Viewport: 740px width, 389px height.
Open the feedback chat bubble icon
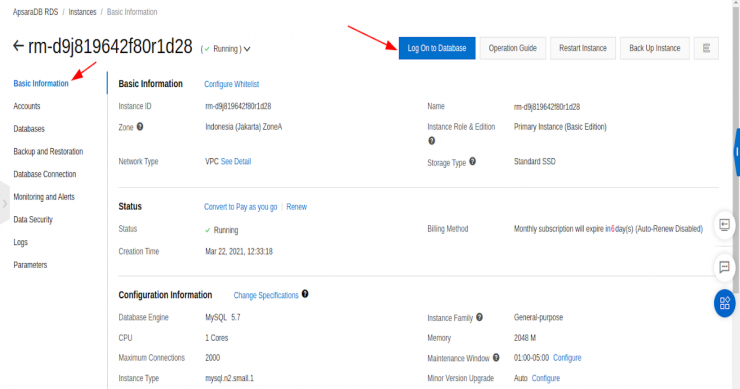coord(724,267)
